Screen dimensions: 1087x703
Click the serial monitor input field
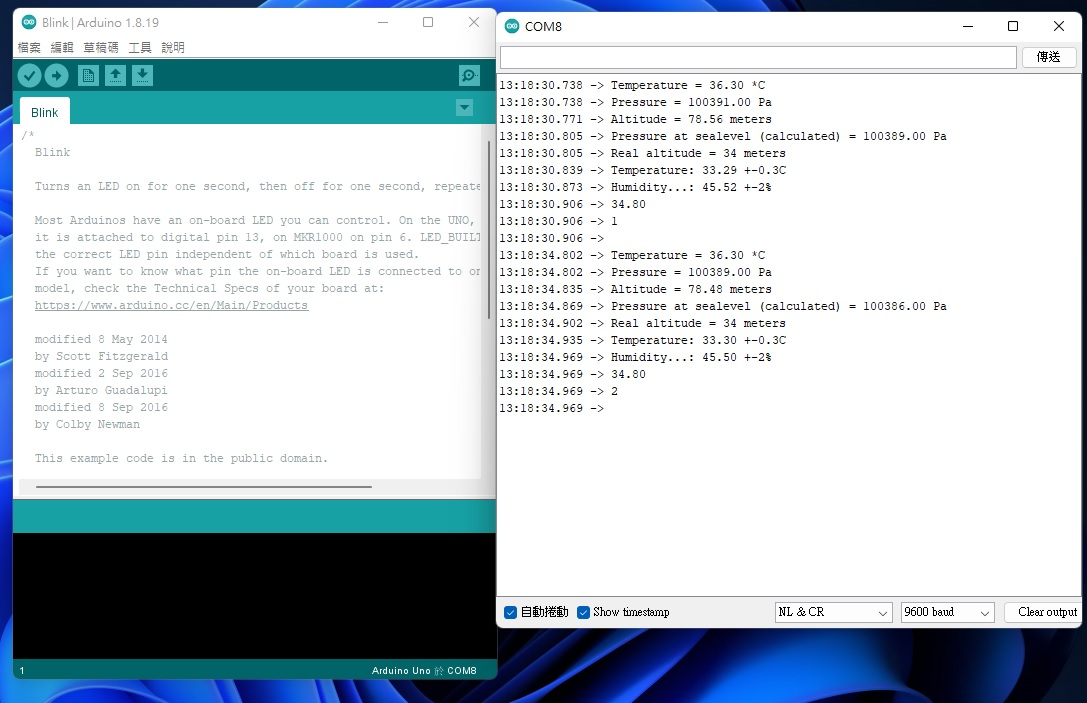pos(758,57)
